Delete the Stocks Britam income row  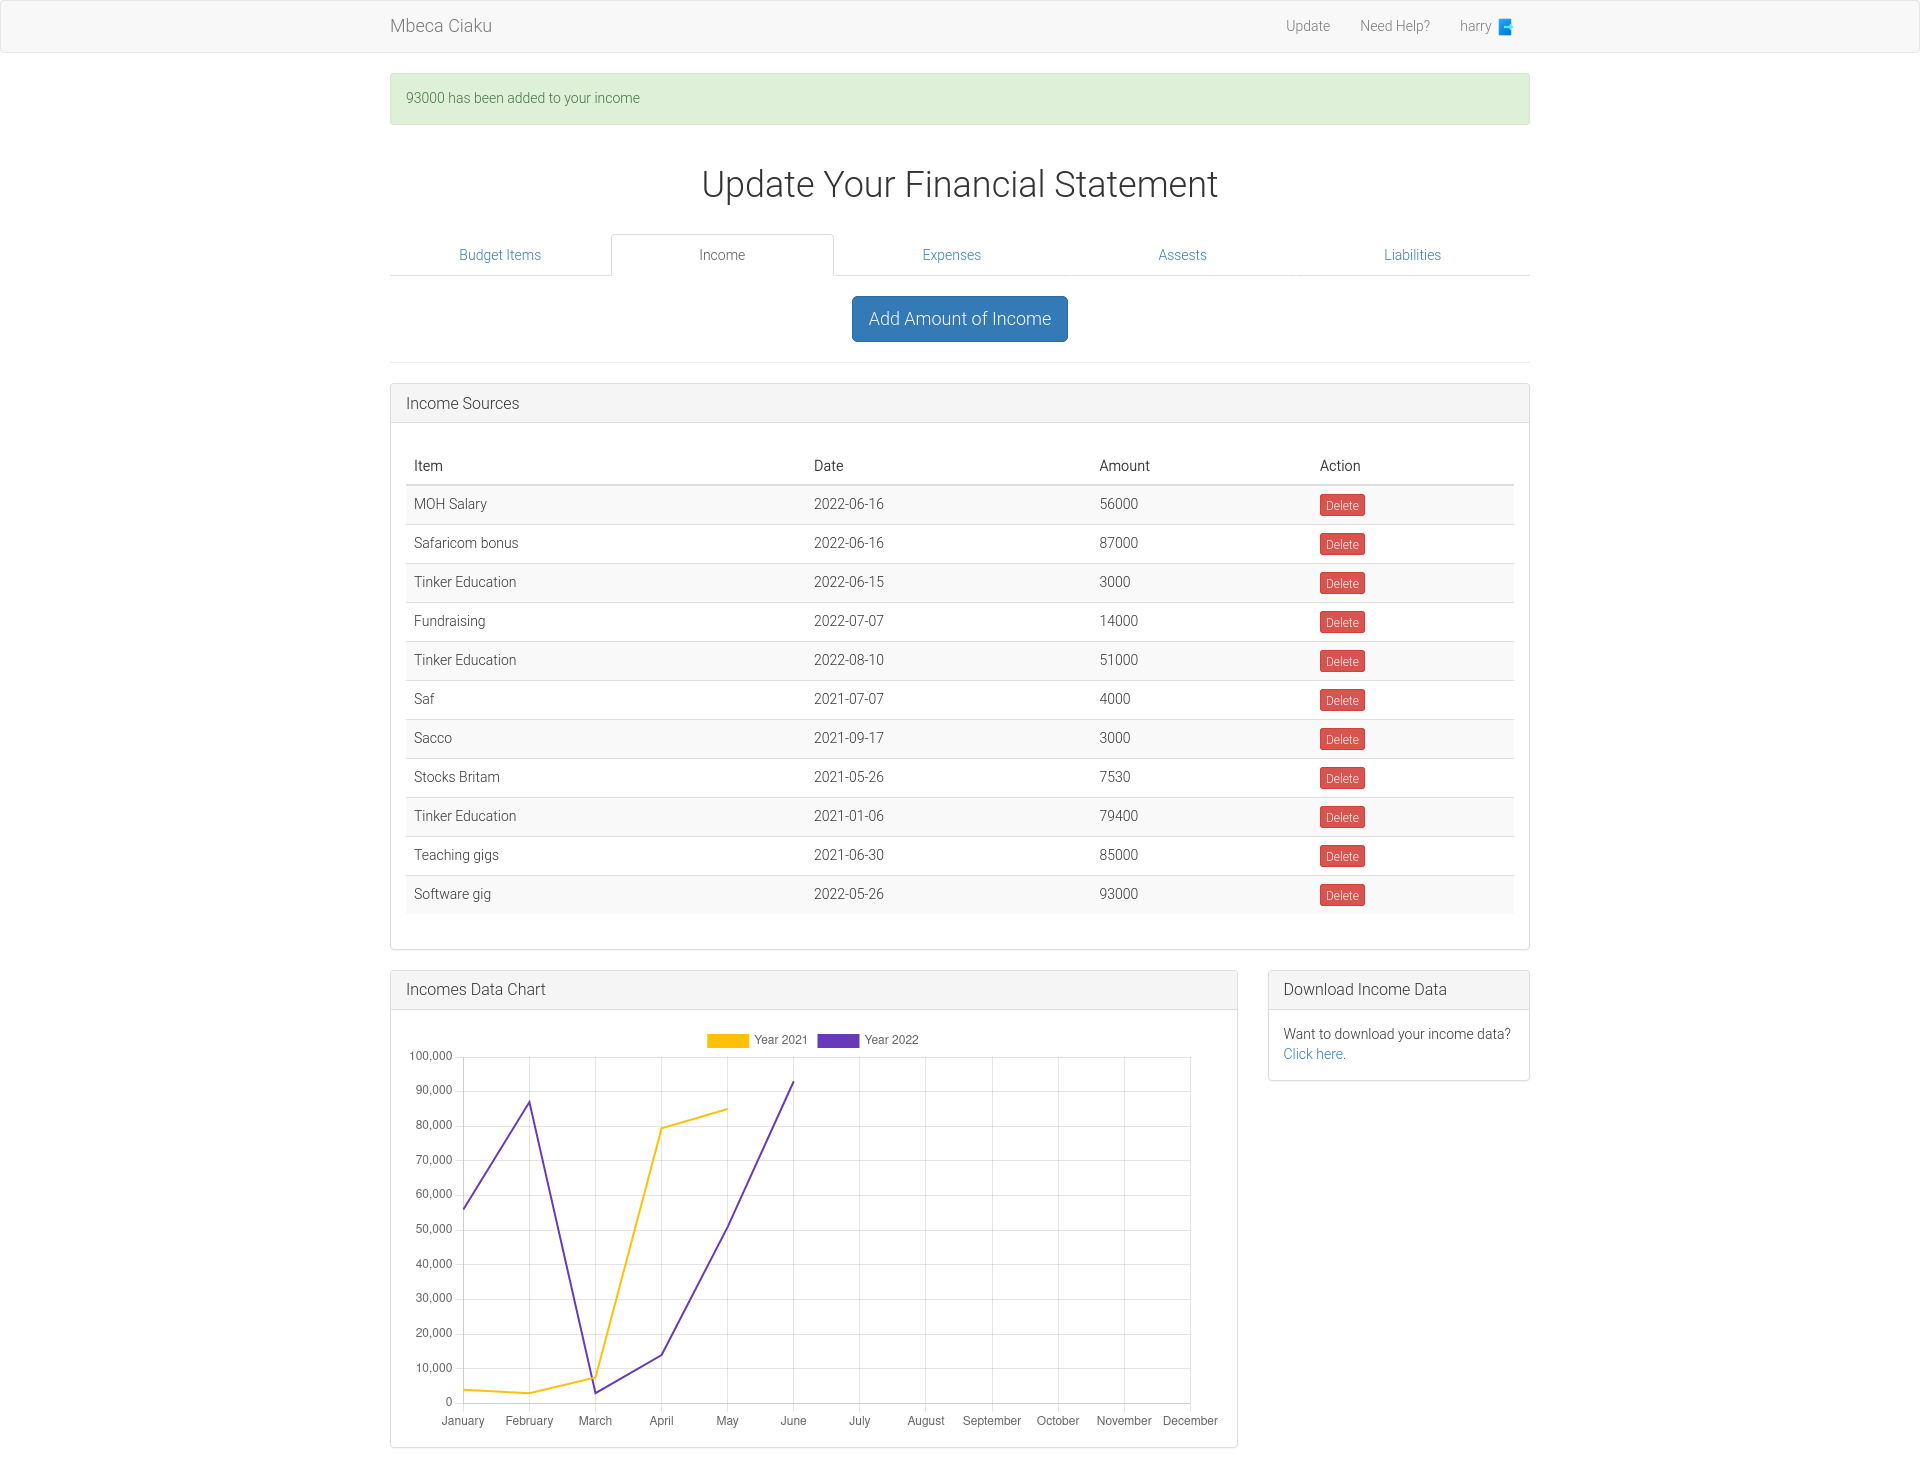(x=1341, y=778)
